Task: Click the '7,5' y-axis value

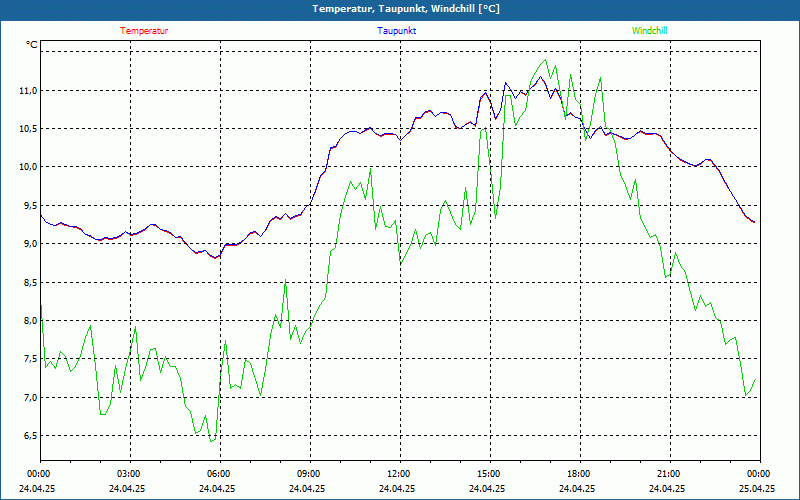Action: click(x=31, y=359)
